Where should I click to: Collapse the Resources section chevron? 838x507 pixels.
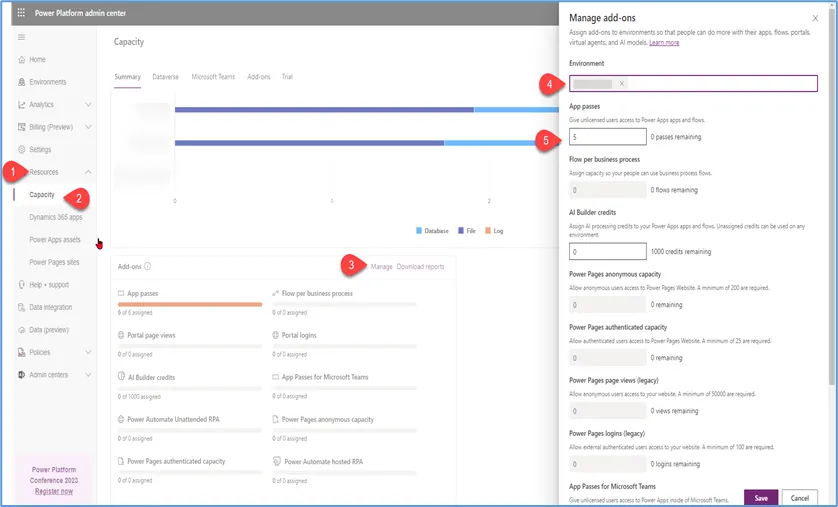click(88, 172)
